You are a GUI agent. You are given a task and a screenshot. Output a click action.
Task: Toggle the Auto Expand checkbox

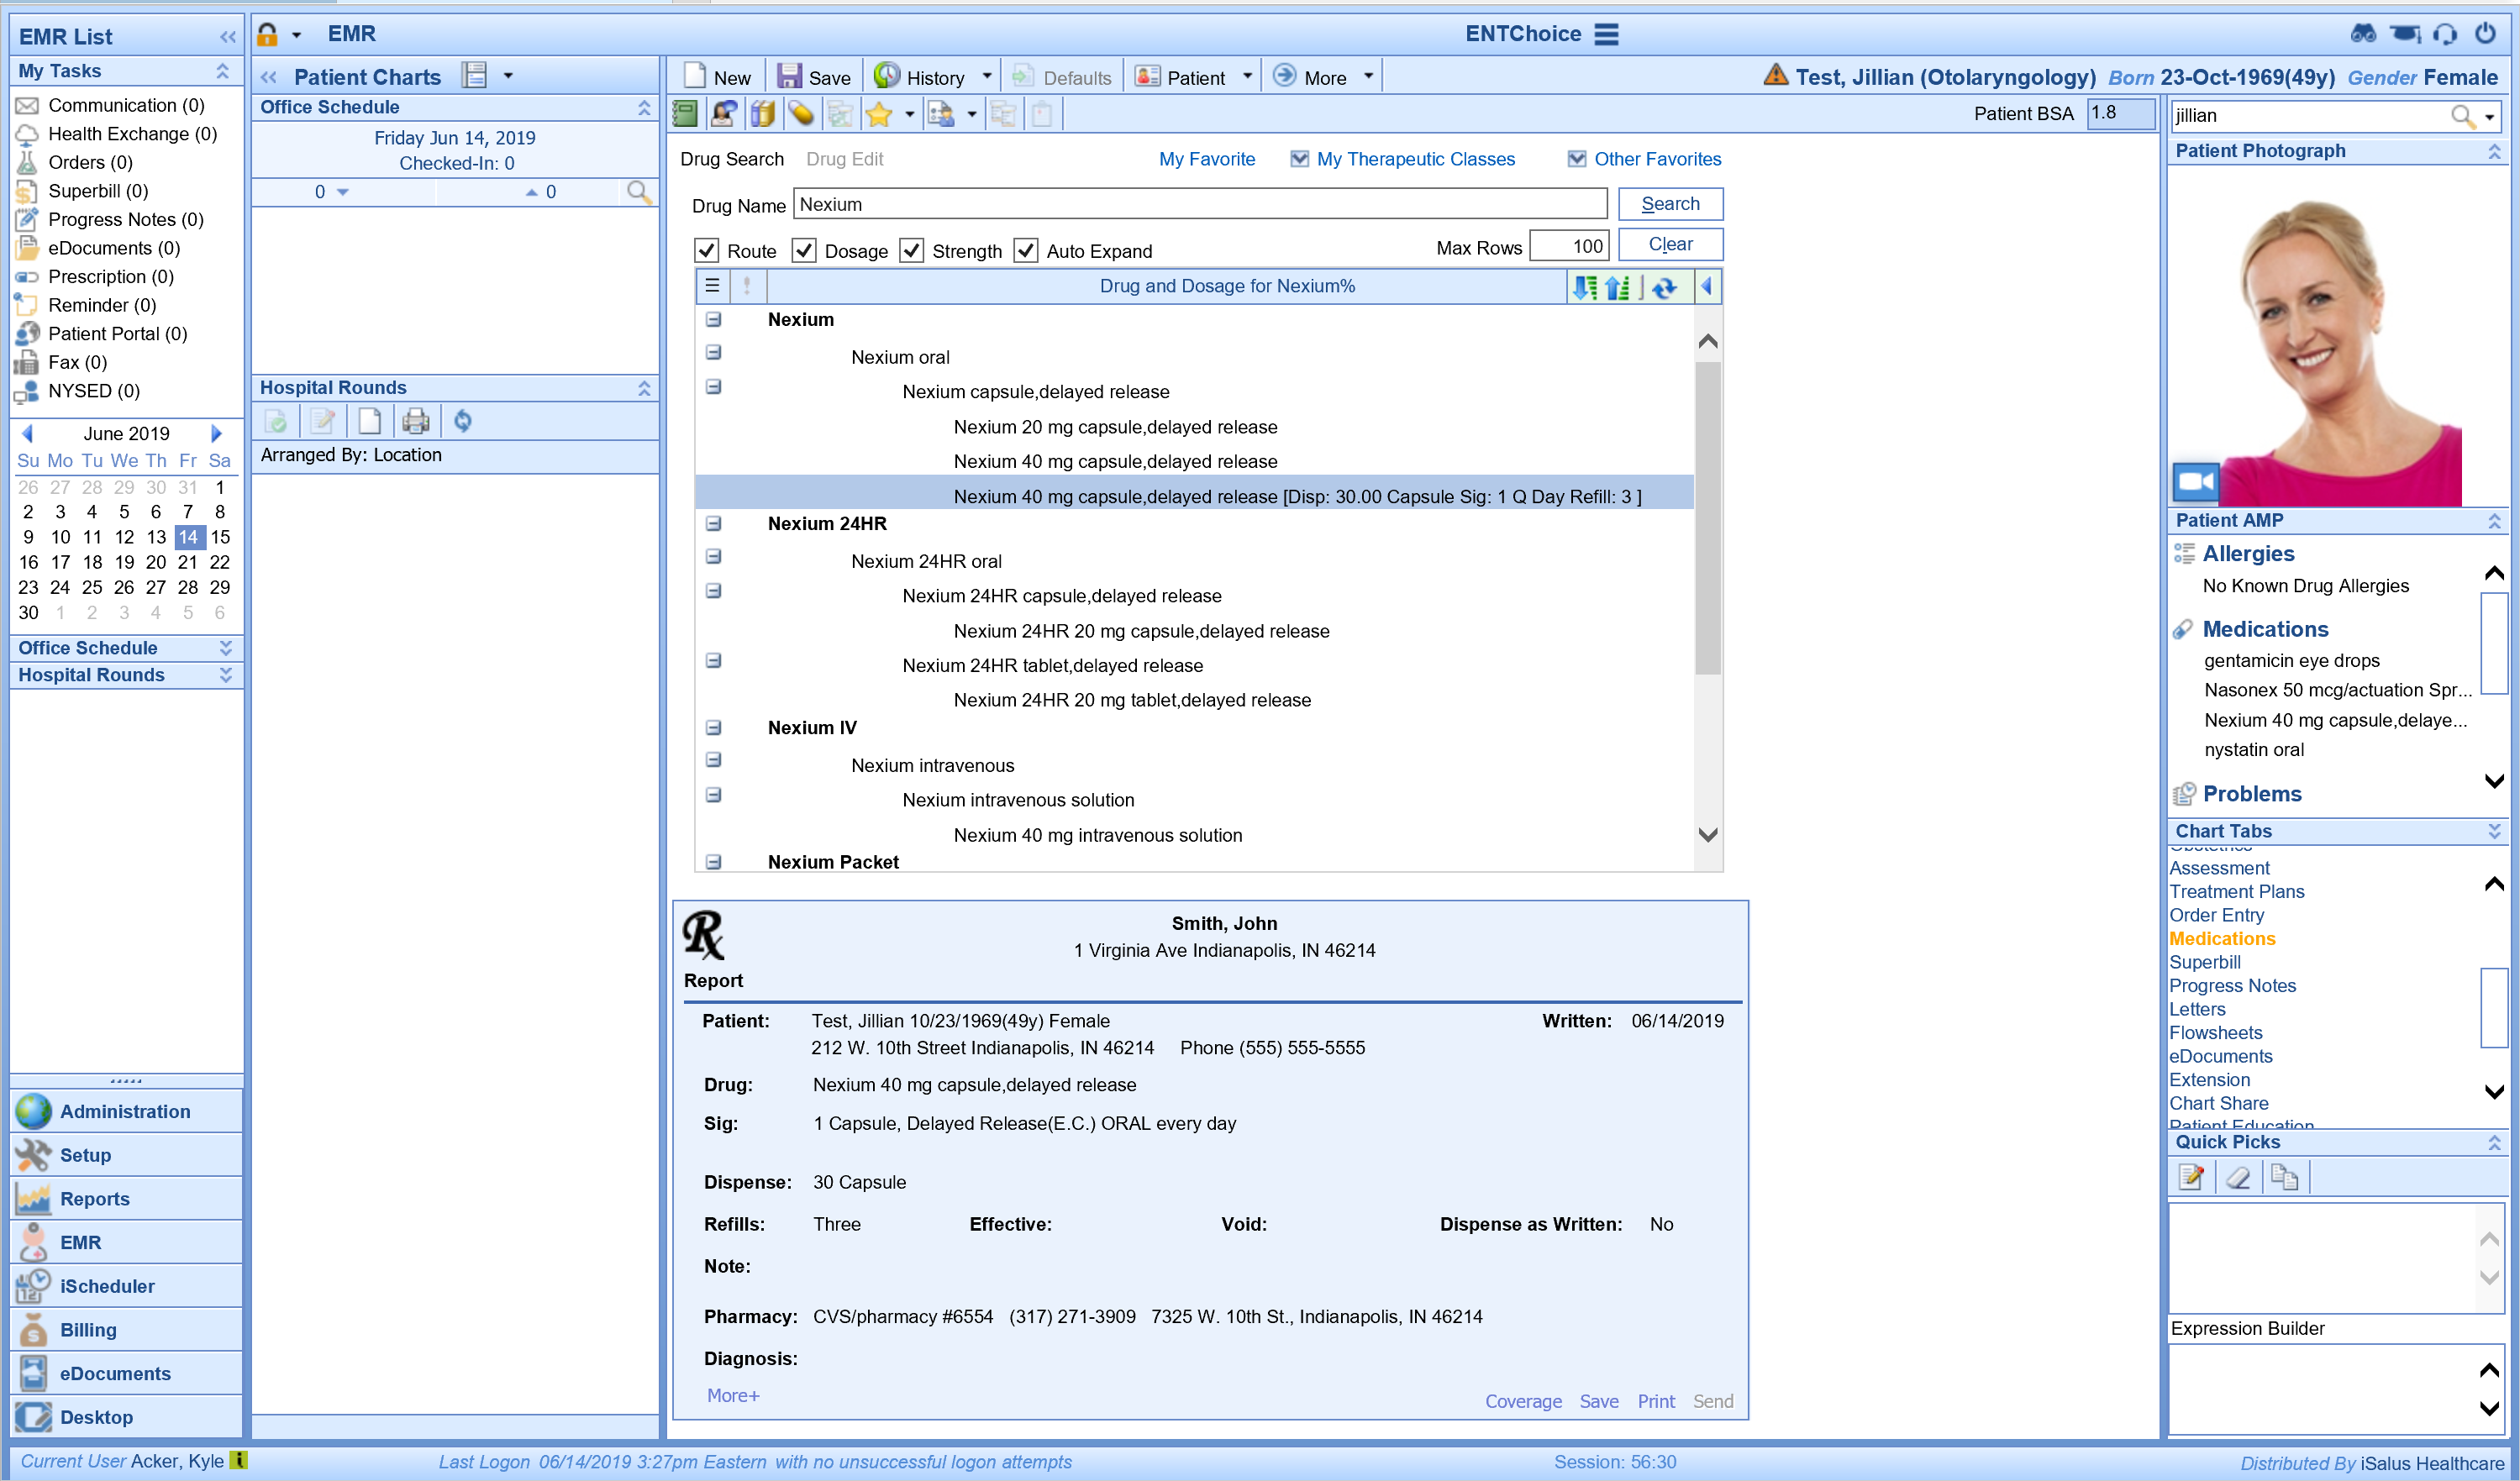pyautogui.click(x=1025, y=250)
